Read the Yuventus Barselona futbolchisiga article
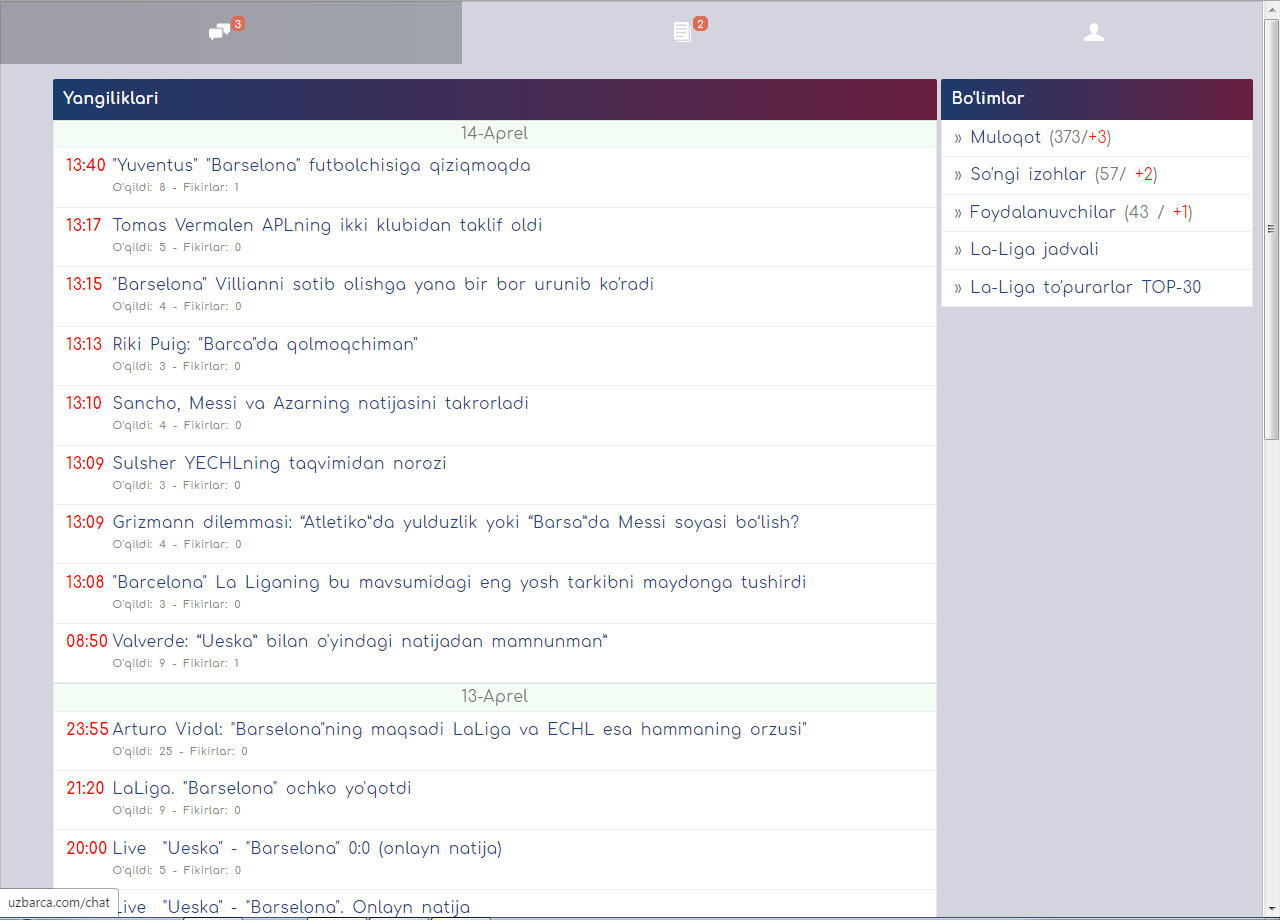Viewport: 1280px width, 920px height. (x=321, y=166)
